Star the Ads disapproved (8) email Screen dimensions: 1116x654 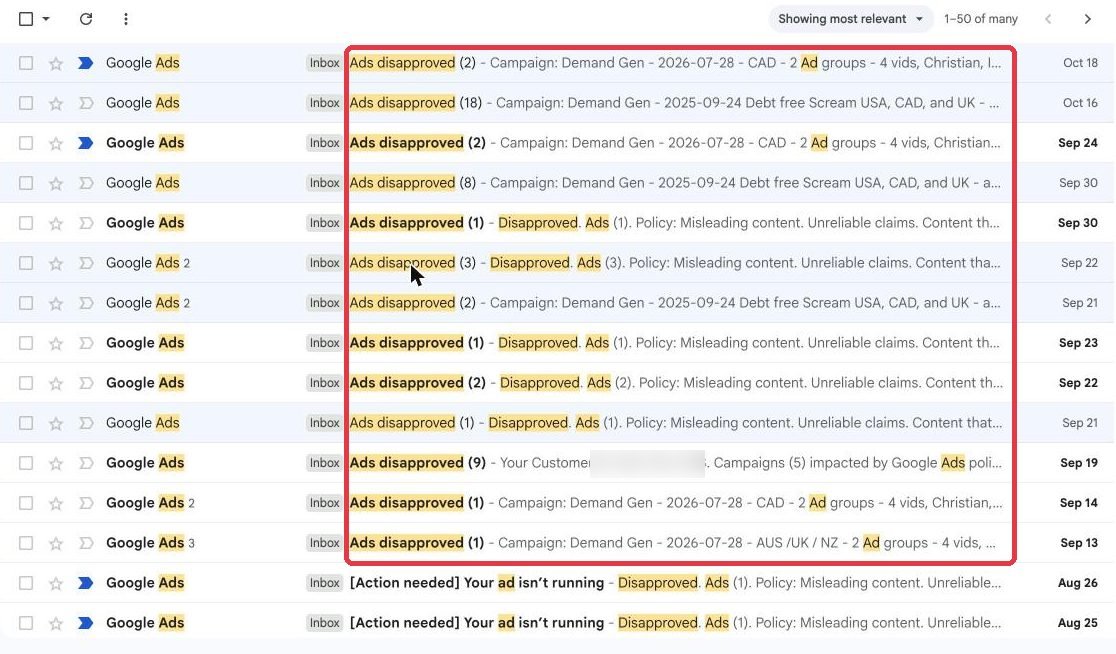click(56, 183)
